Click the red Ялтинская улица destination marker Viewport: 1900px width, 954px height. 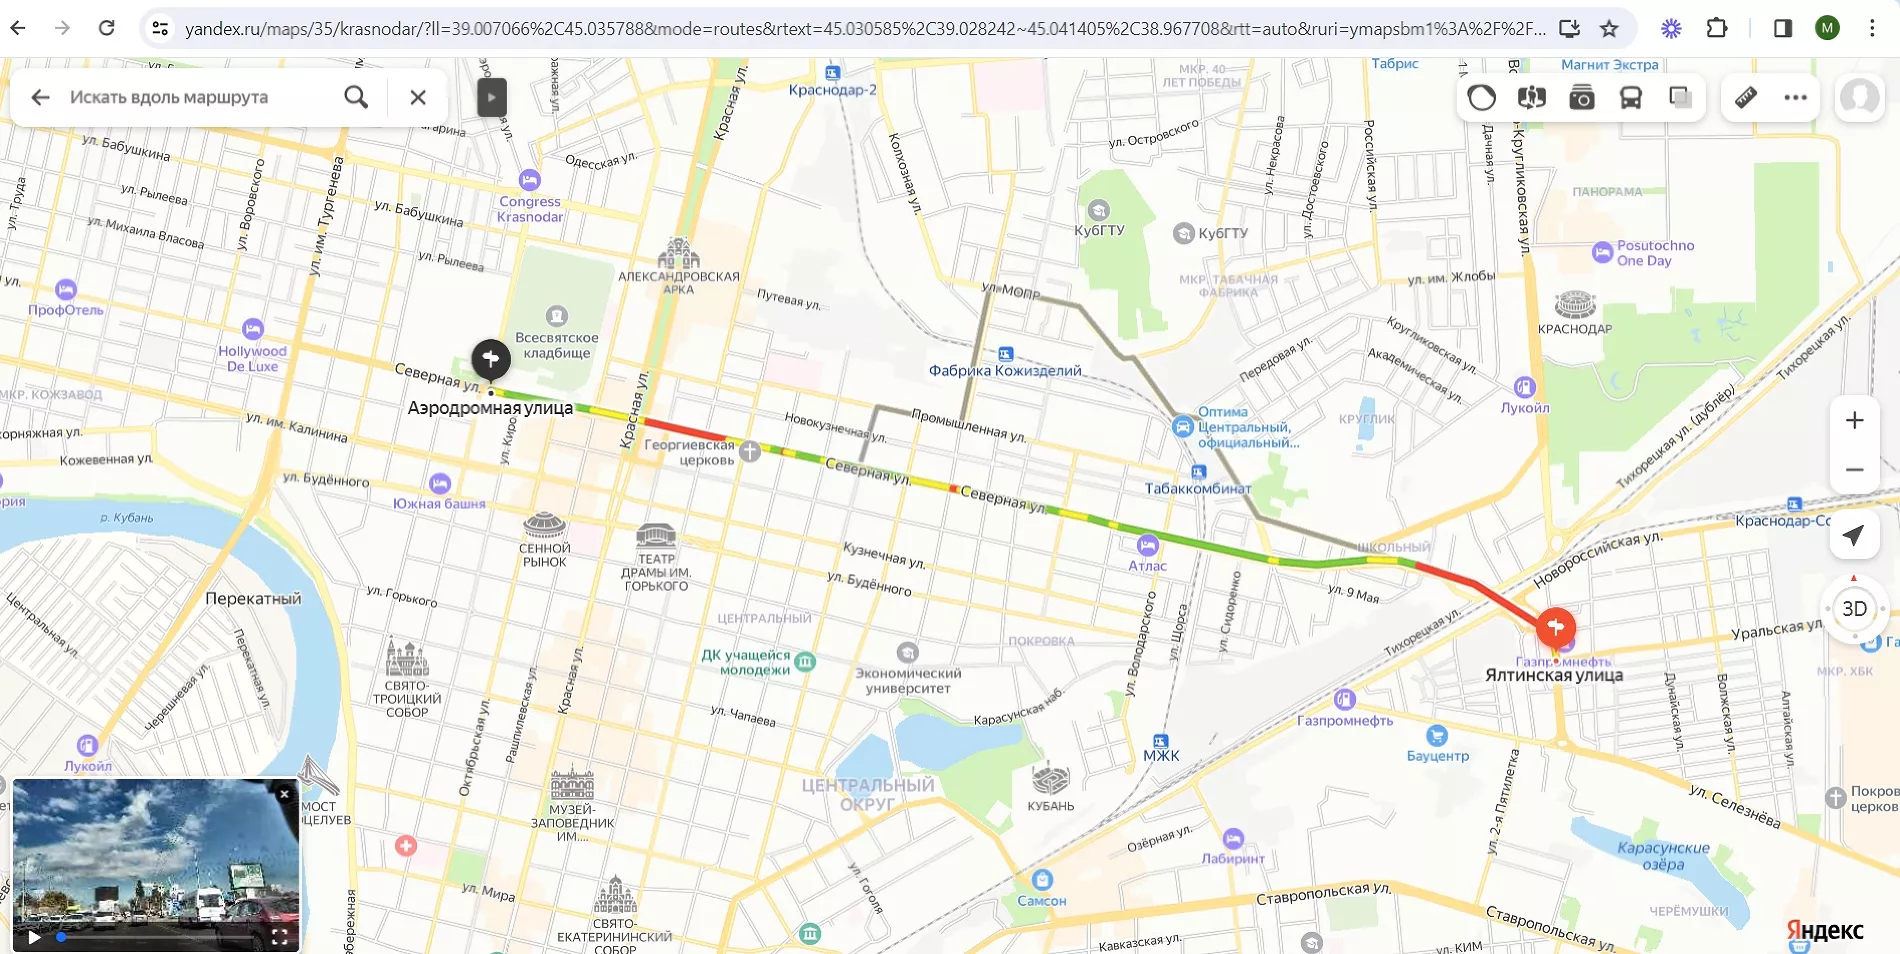click(1555, 628)
